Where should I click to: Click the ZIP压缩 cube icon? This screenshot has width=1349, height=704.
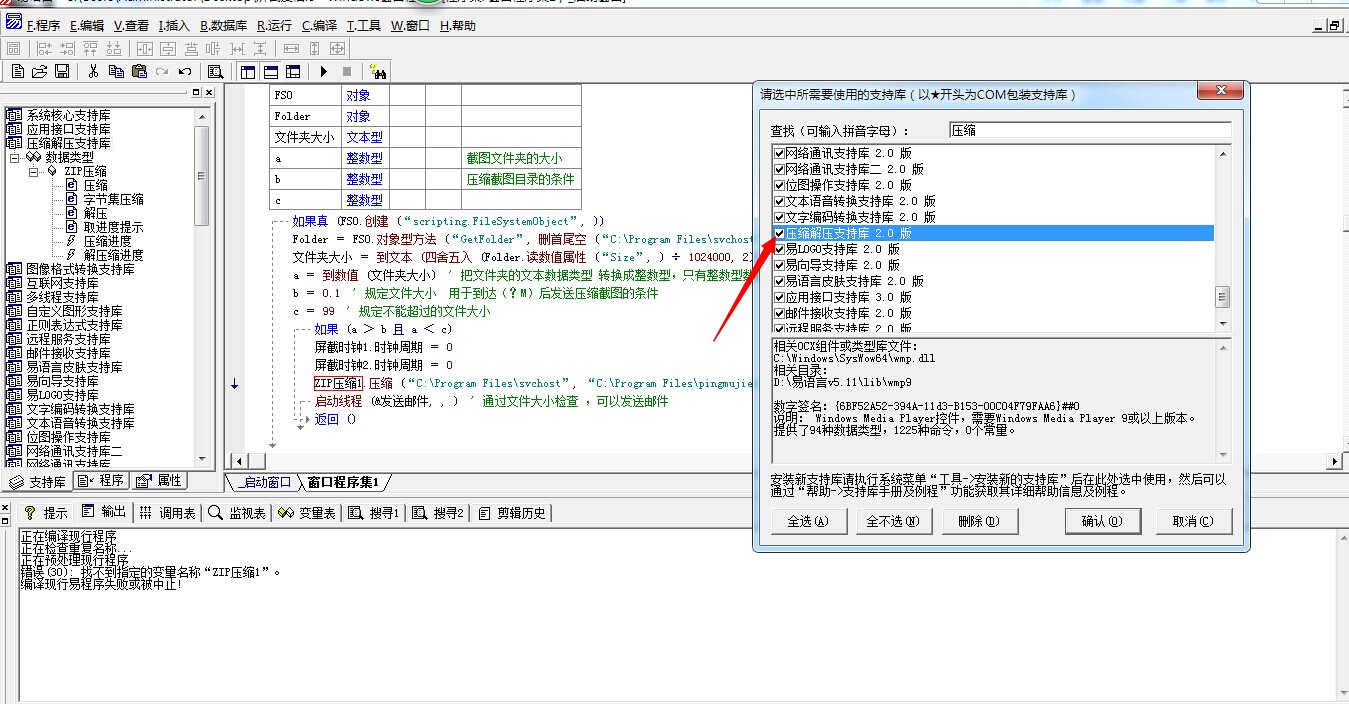[x=52, y=171]
